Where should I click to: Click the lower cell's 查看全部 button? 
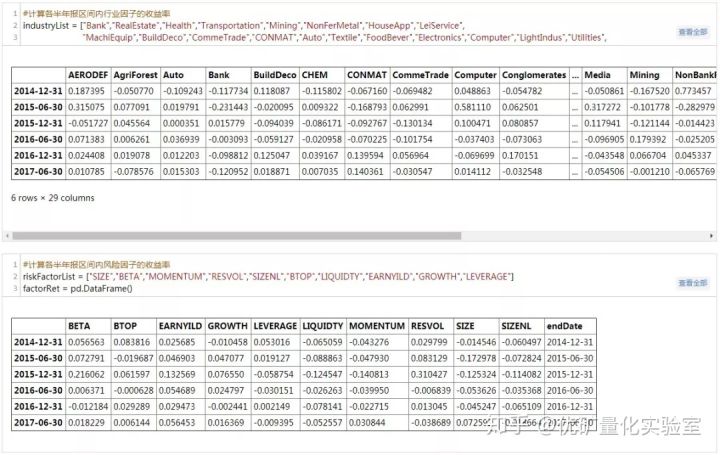pyautogui.click(x=692, y=284)
